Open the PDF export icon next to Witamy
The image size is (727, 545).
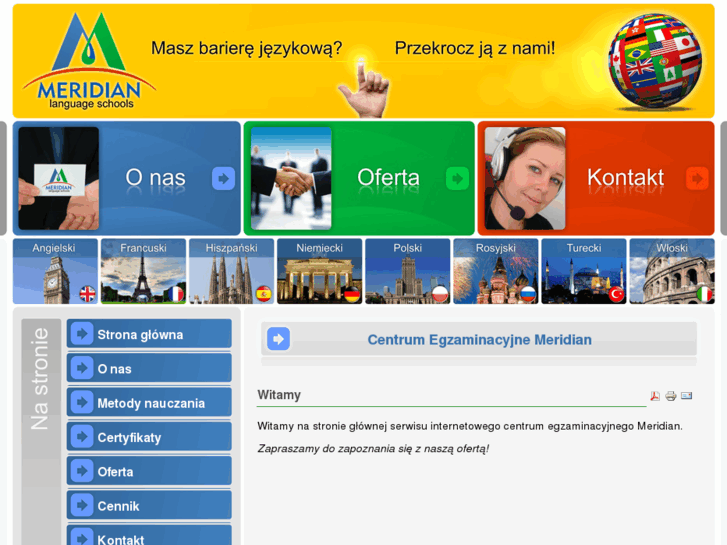point(655,396)
